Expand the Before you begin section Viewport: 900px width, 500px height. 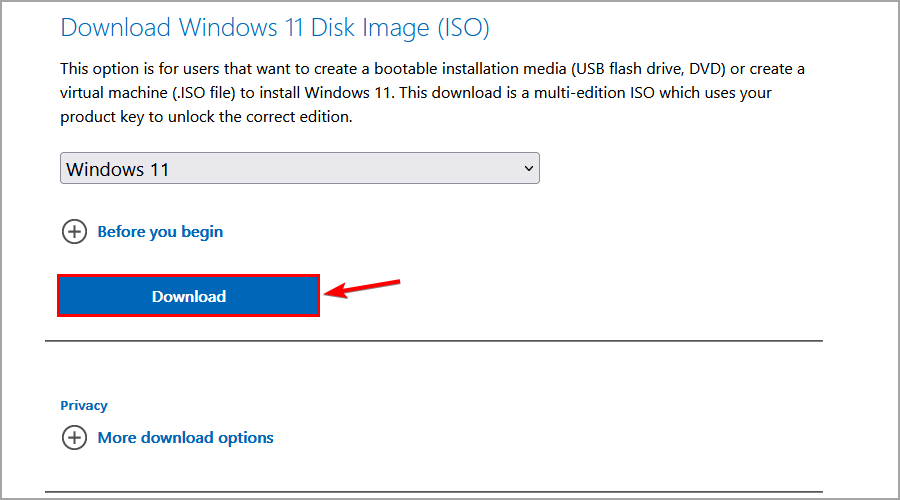click(x=160, y=232)
